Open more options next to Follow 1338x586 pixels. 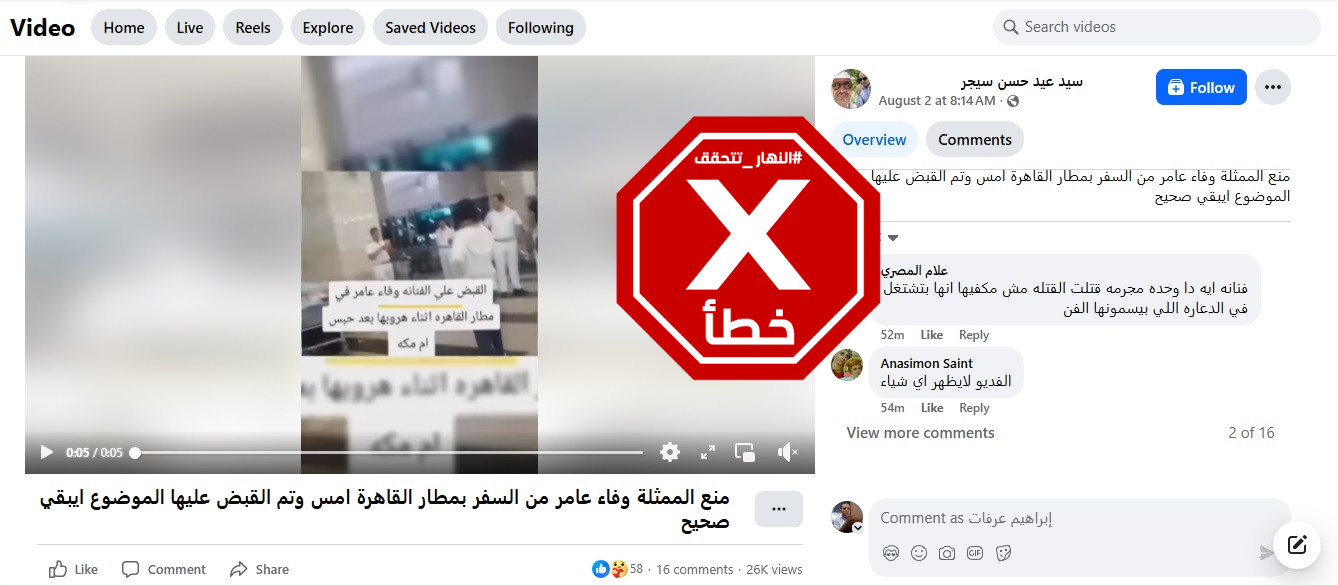click(1272, 87)
